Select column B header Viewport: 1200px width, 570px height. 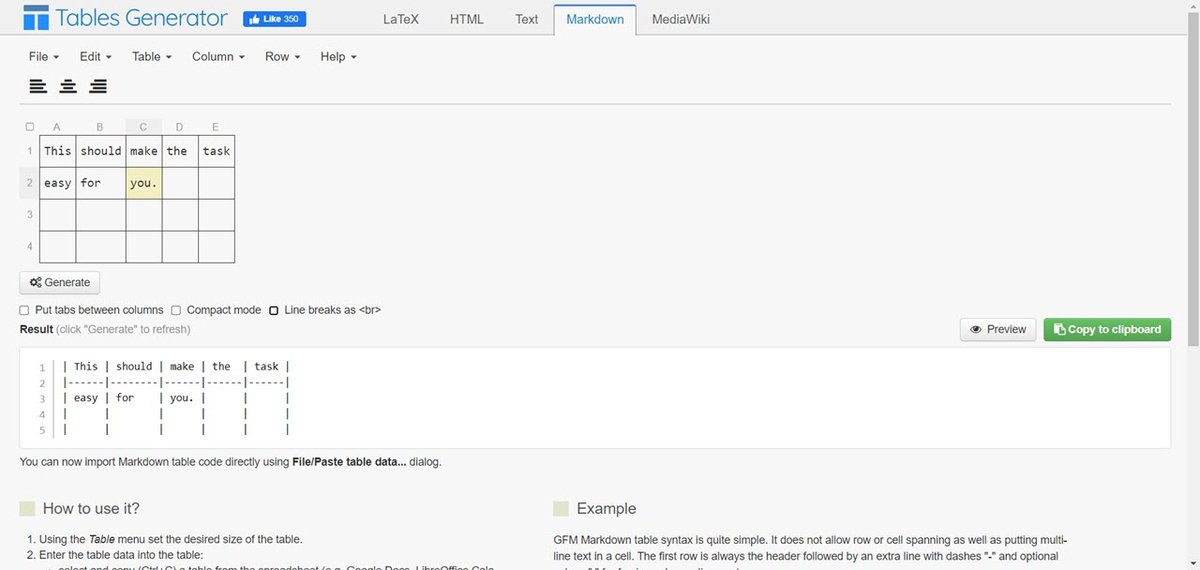(100, 127)
